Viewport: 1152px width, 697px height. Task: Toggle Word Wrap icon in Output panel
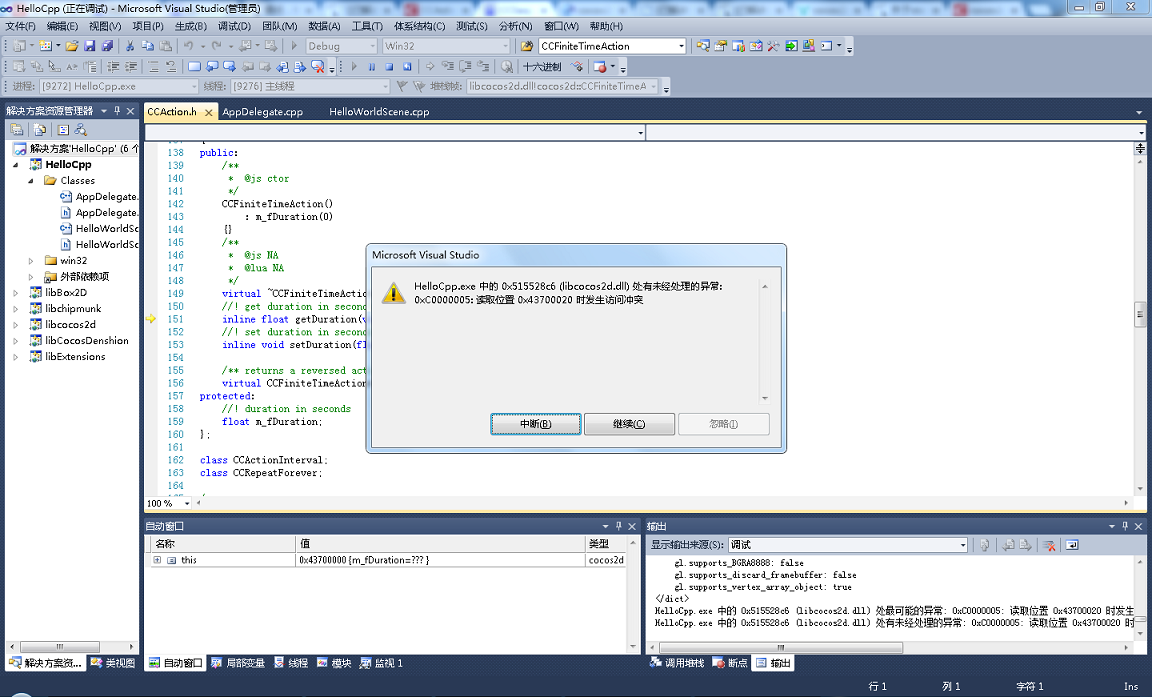pyautogui.click(x=1072, y=545)
